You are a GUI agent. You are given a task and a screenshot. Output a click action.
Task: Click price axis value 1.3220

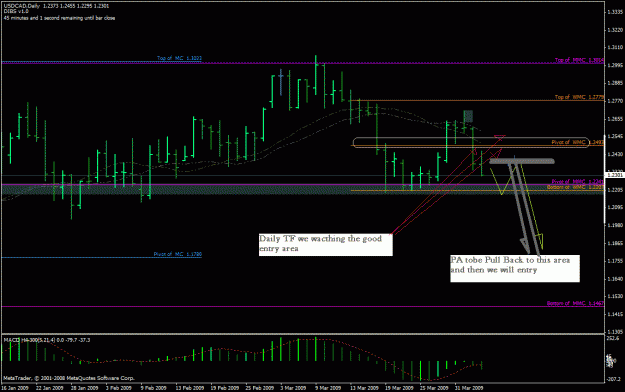[x=615, y=30]
